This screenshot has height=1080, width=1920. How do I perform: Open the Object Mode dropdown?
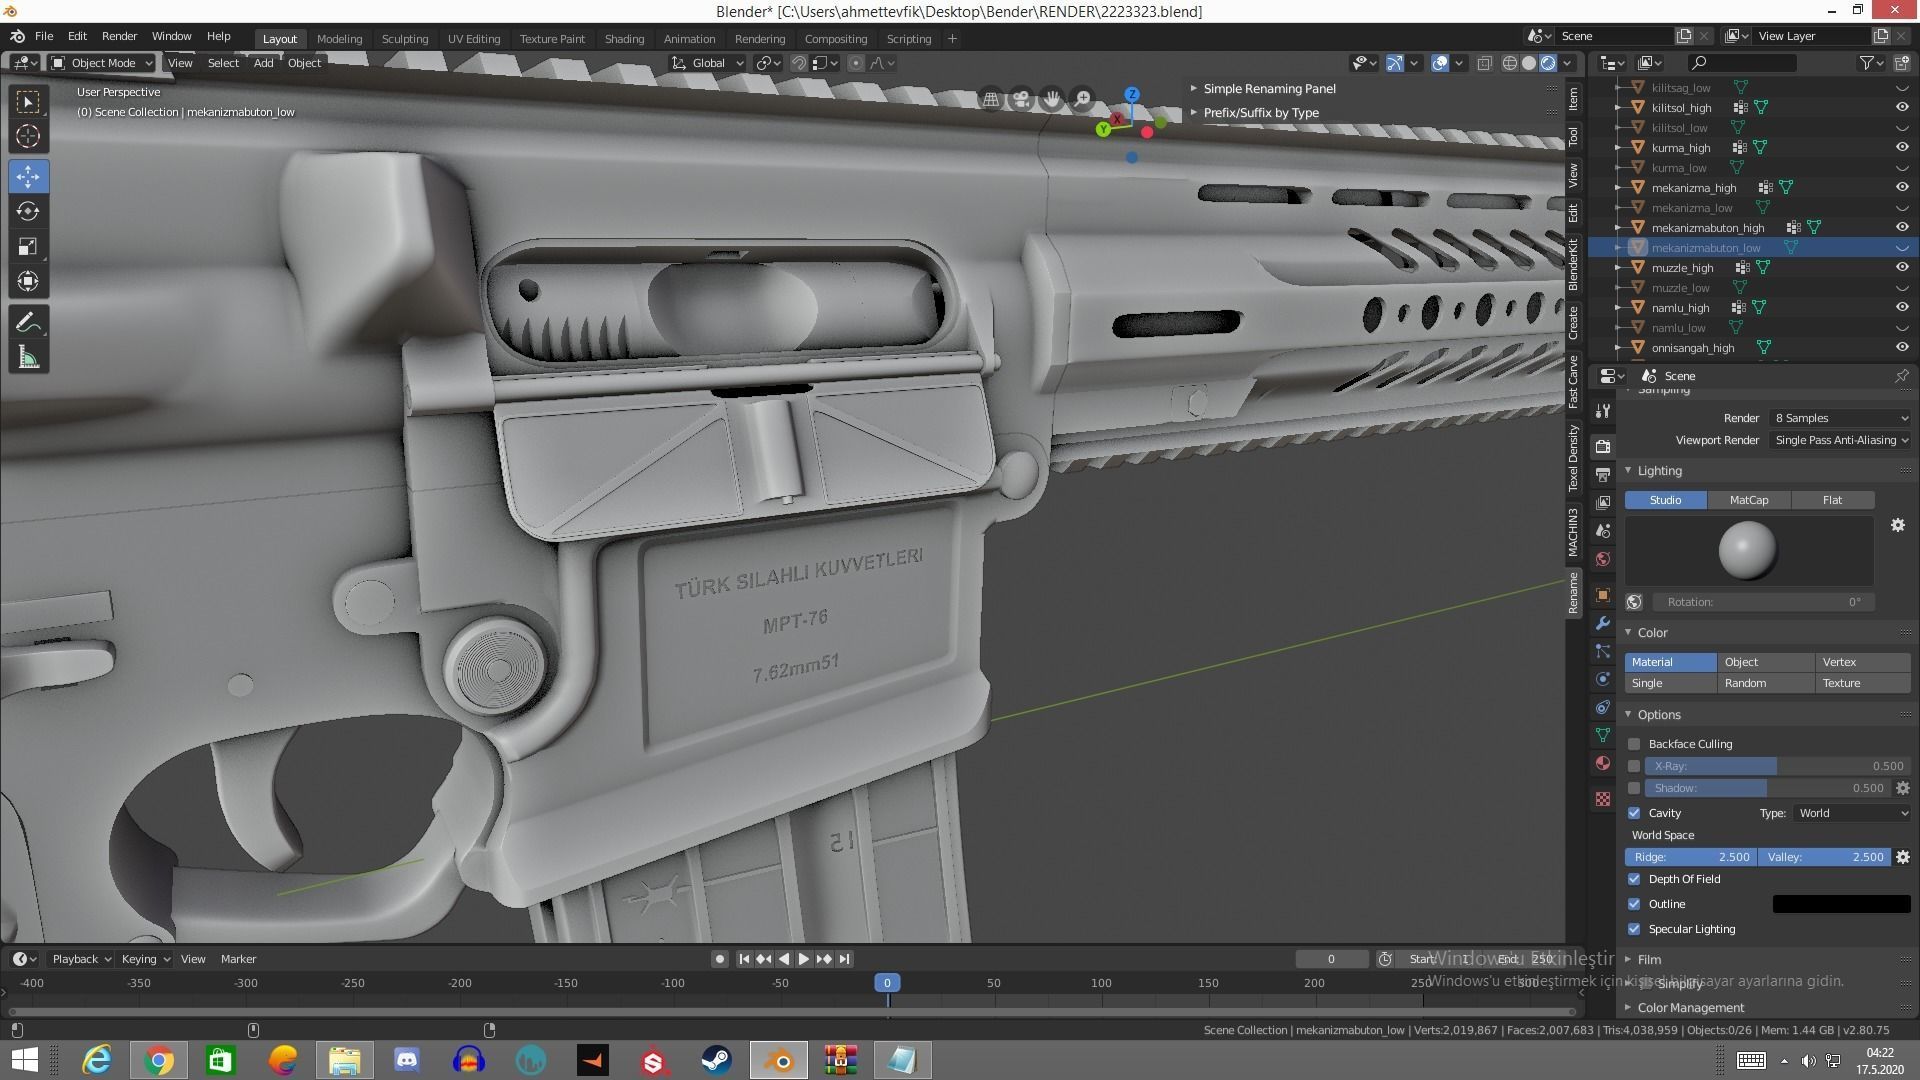pyautogui.click(x=102, y=63)
